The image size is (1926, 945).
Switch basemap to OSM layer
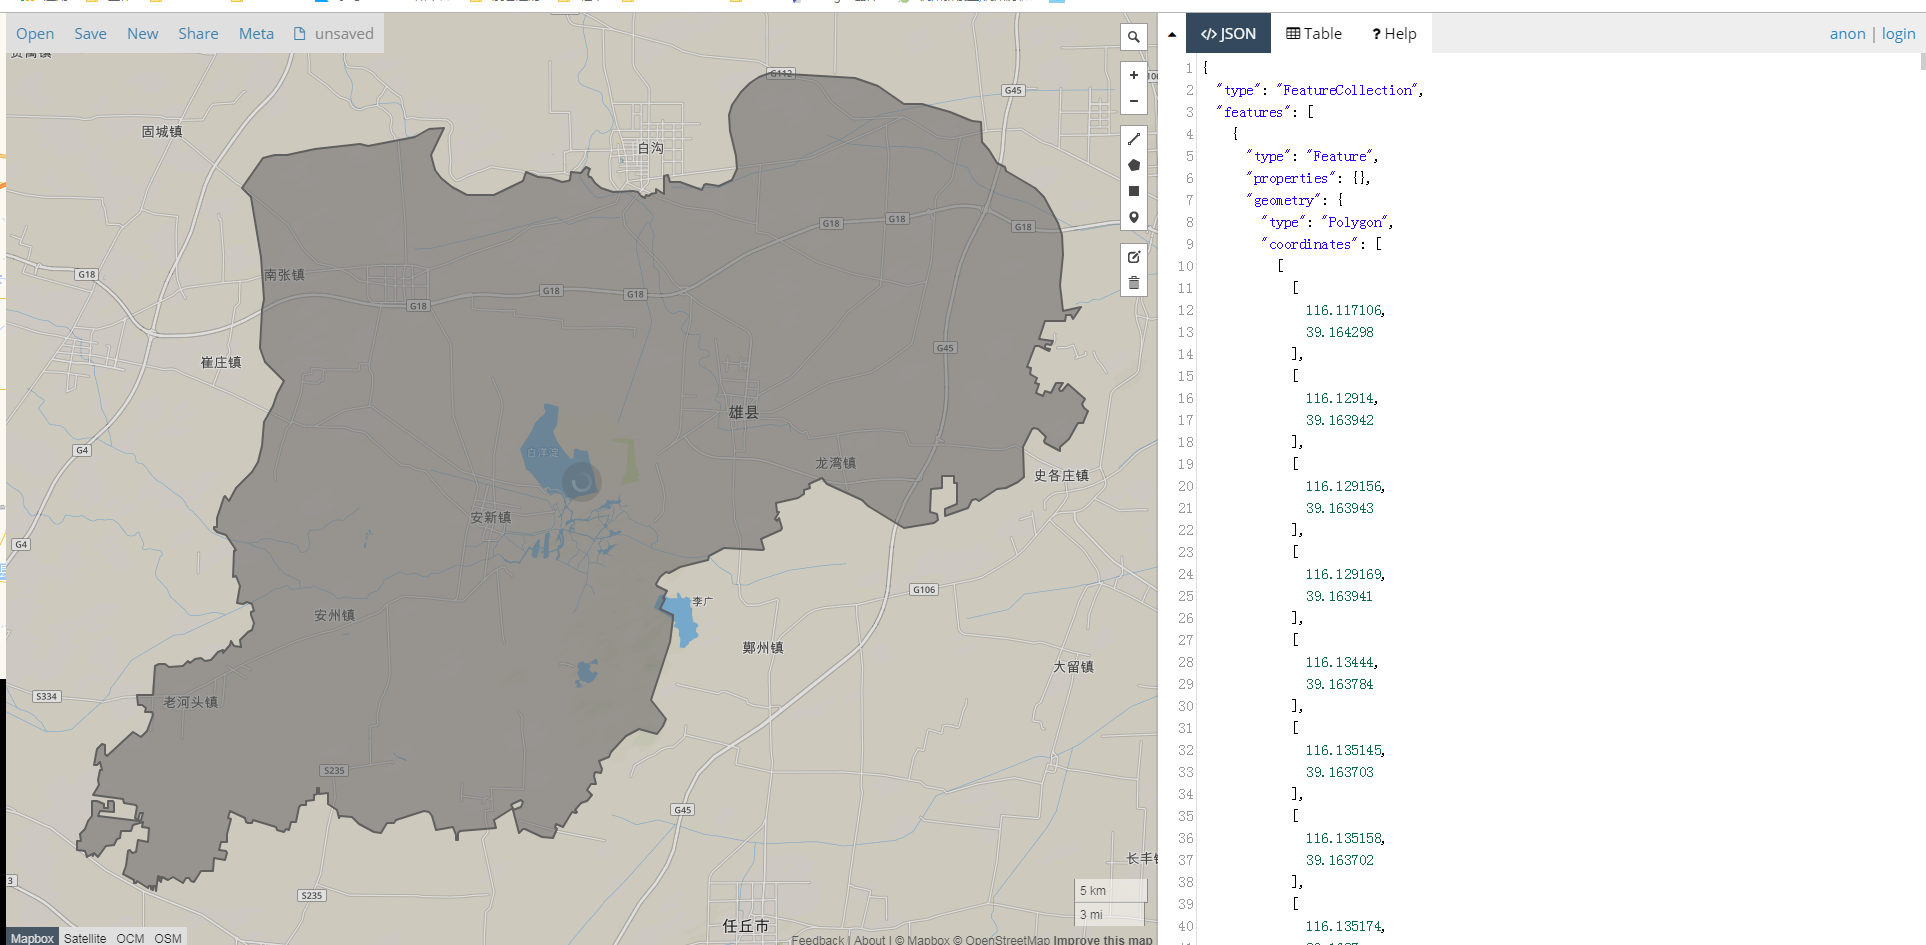click(x=167, y=938)
